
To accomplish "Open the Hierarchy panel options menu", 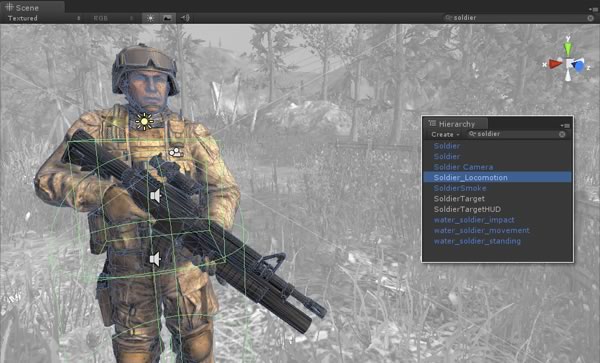I will [566, 125].
